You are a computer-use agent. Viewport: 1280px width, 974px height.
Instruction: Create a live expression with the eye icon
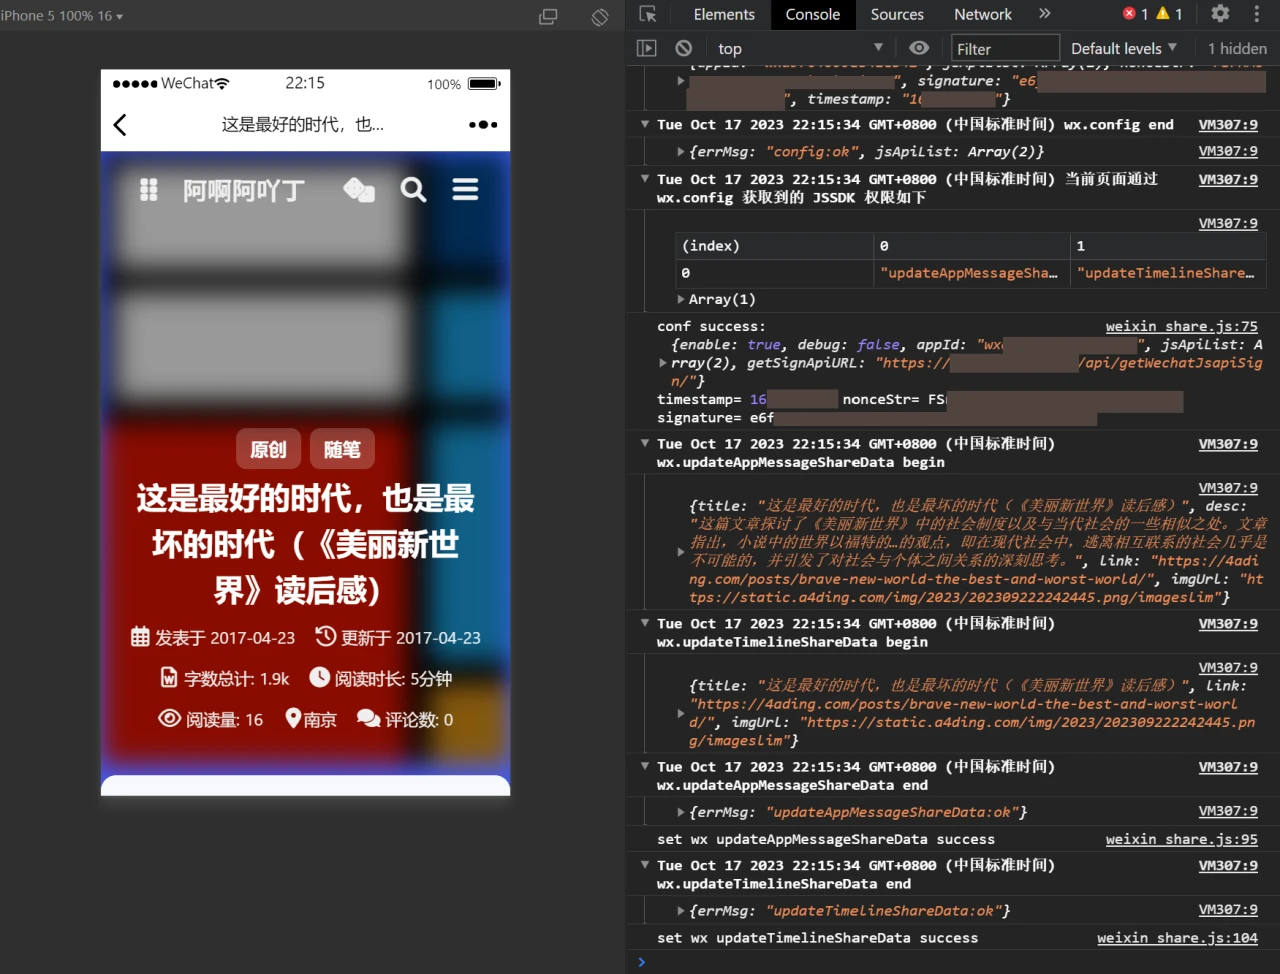pos(919,47)
